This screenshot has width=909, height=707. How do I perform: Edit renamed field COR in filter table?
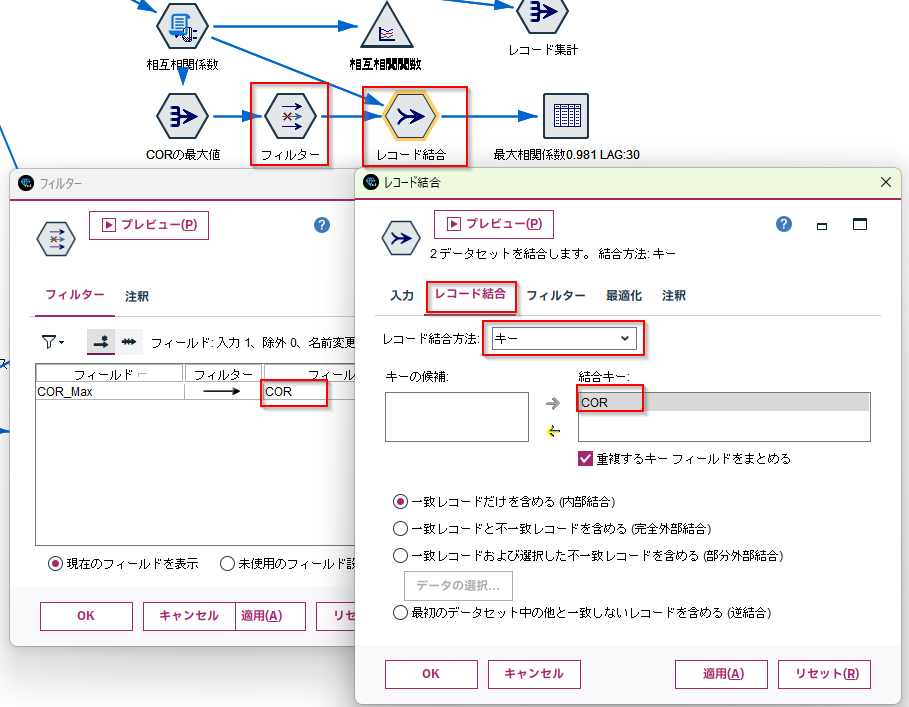pos(309,392)
